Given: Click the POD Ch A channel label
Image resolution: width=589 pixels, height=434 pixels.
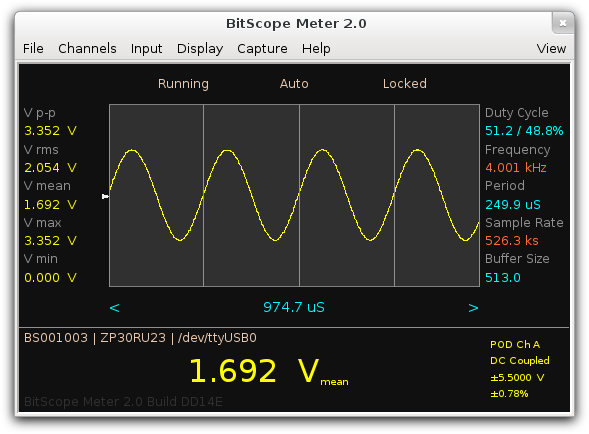Looking at the screenshot, I should [x=515, y=345].
